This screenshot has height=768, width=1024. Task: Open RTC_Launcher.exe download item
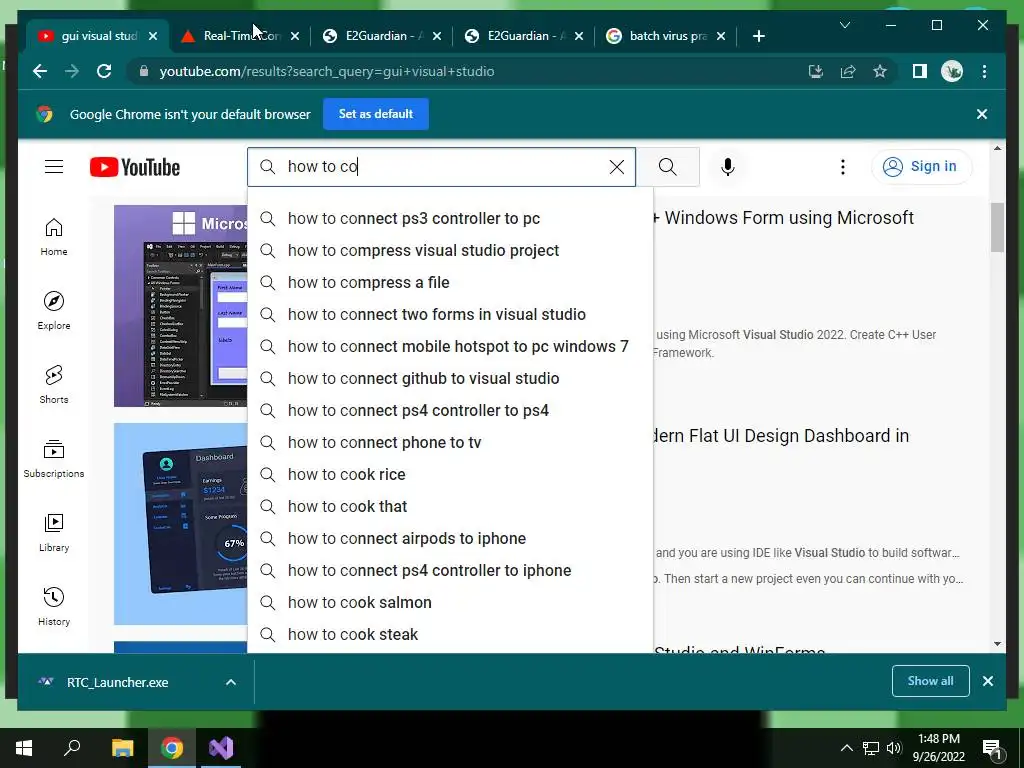(118, 682)
